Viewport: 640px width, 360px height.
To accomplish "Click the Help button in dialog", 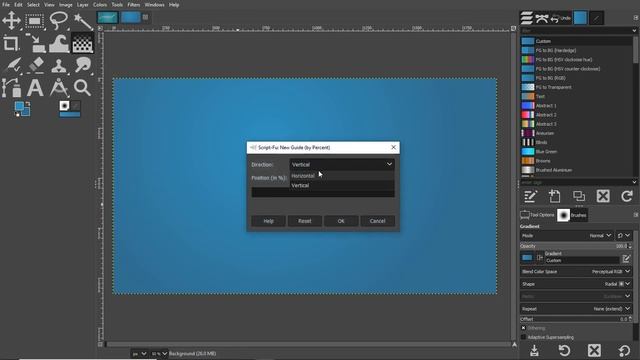I will 268,221.
